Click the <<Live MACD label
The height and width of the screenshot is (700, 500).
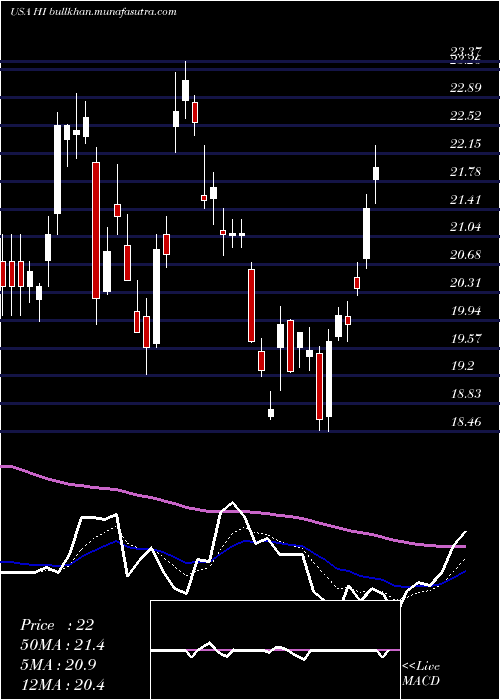pyautogui.click(x=421, y=673)
